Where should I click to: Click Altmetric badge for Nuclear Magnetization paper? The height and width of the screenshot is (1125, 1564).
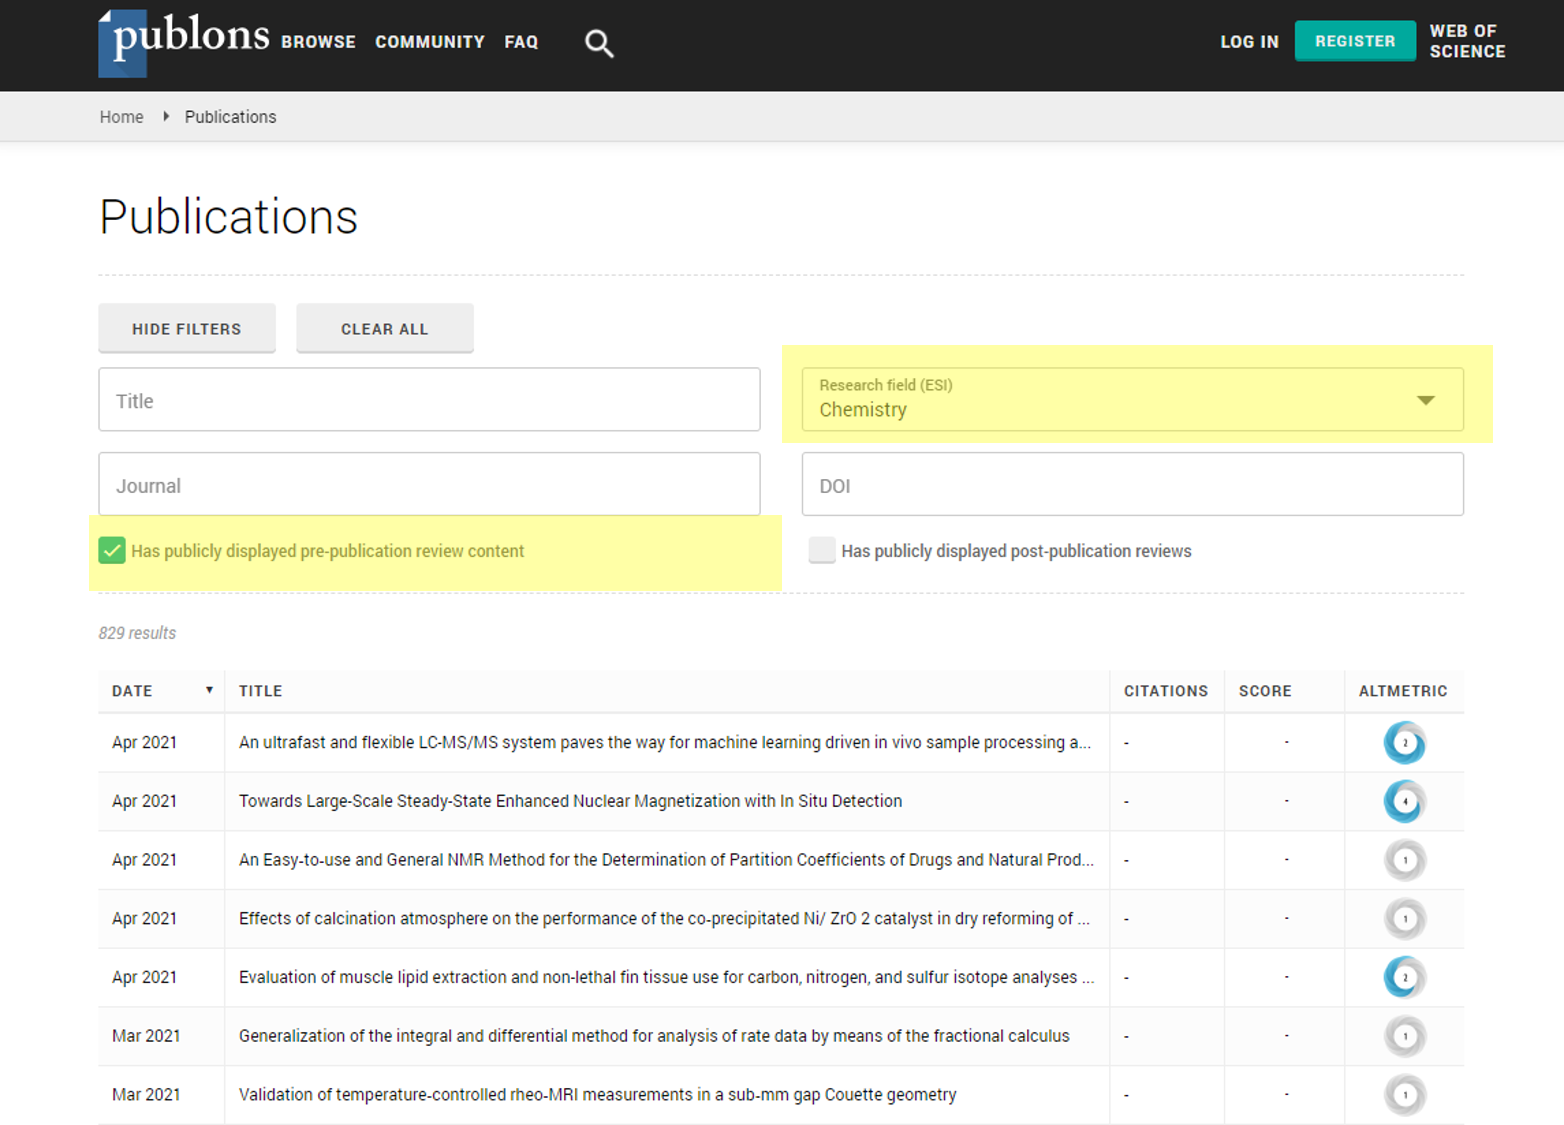tap(1404, 801)
